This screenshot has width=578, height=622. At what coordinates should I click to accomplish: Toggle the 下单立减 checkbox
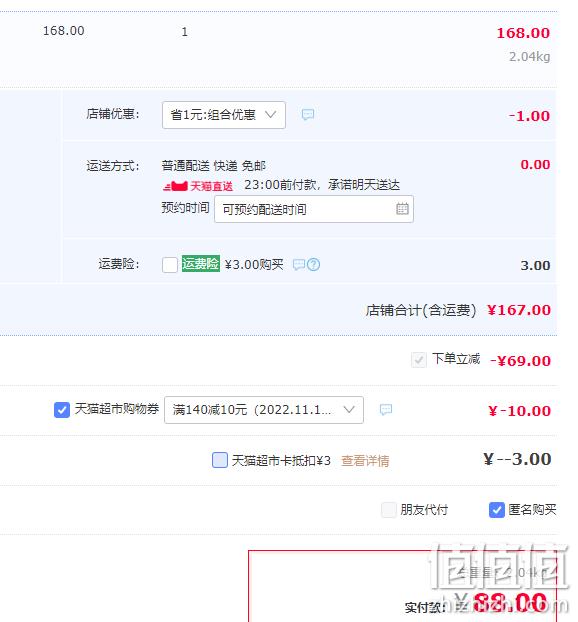point(419,360)
